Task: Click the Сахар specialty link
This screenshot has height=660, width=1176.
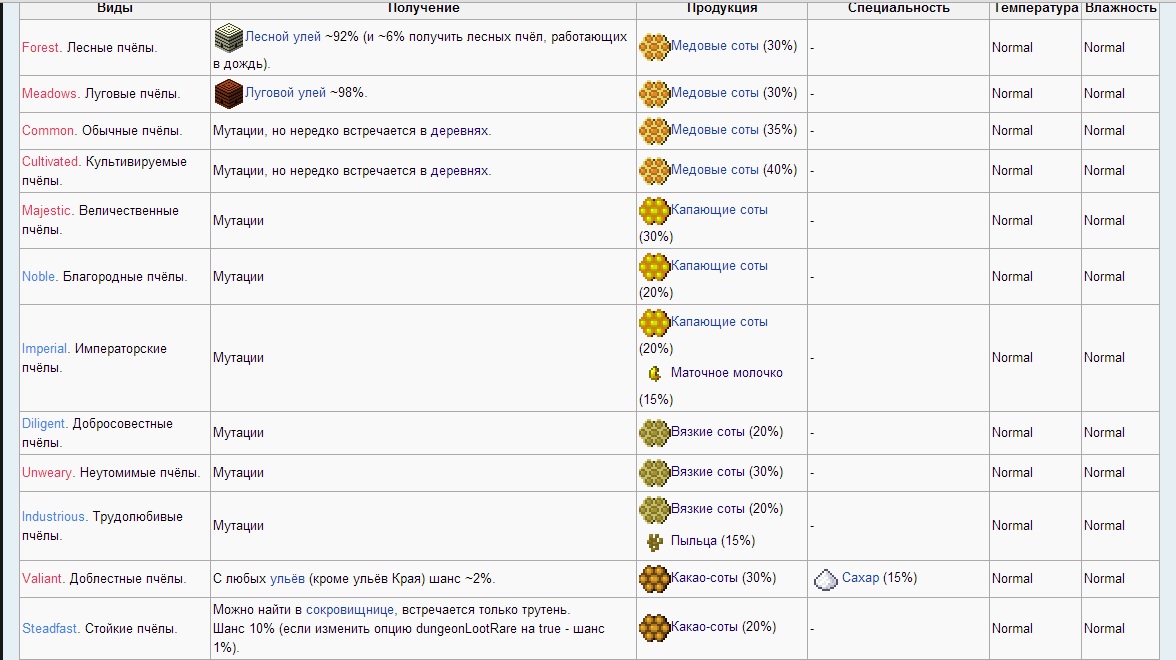Action: [860, 578]
